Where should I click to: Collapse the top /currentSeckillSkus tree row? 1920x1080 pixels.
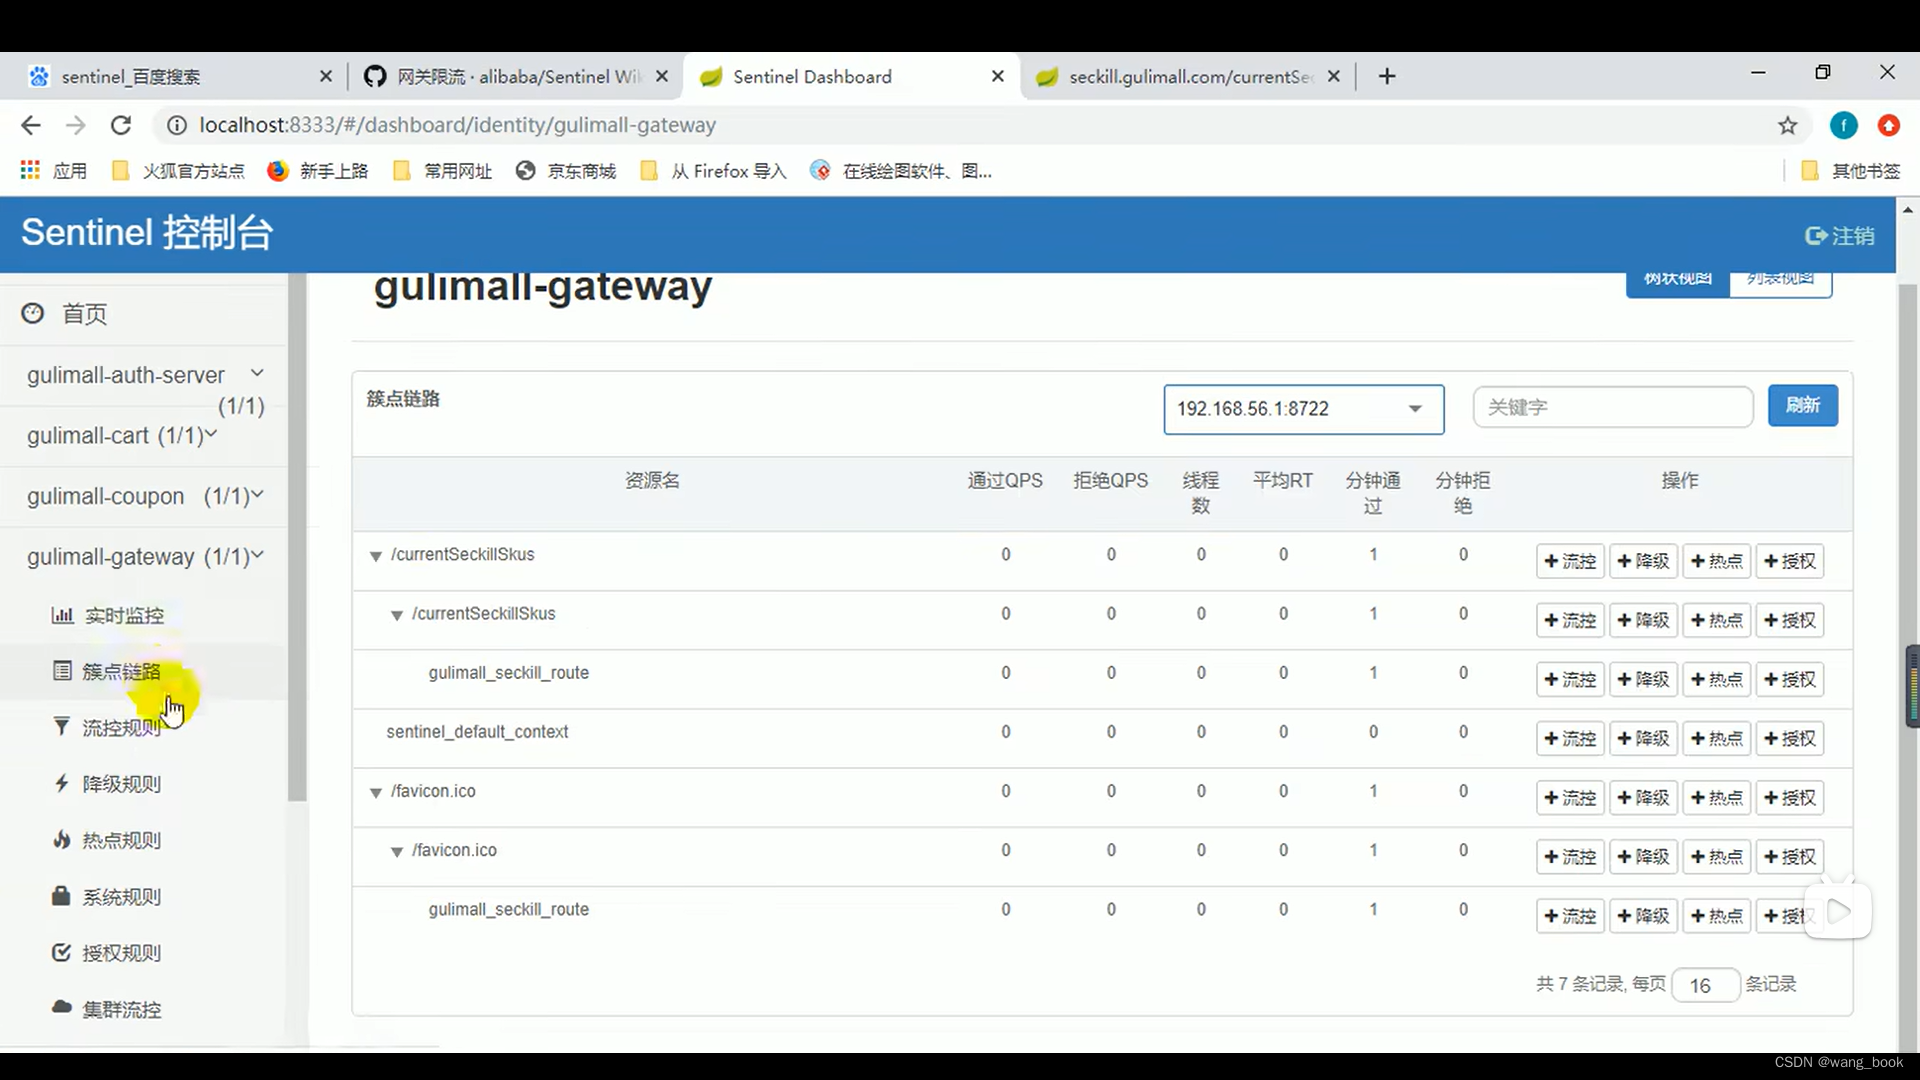[376, 556]
